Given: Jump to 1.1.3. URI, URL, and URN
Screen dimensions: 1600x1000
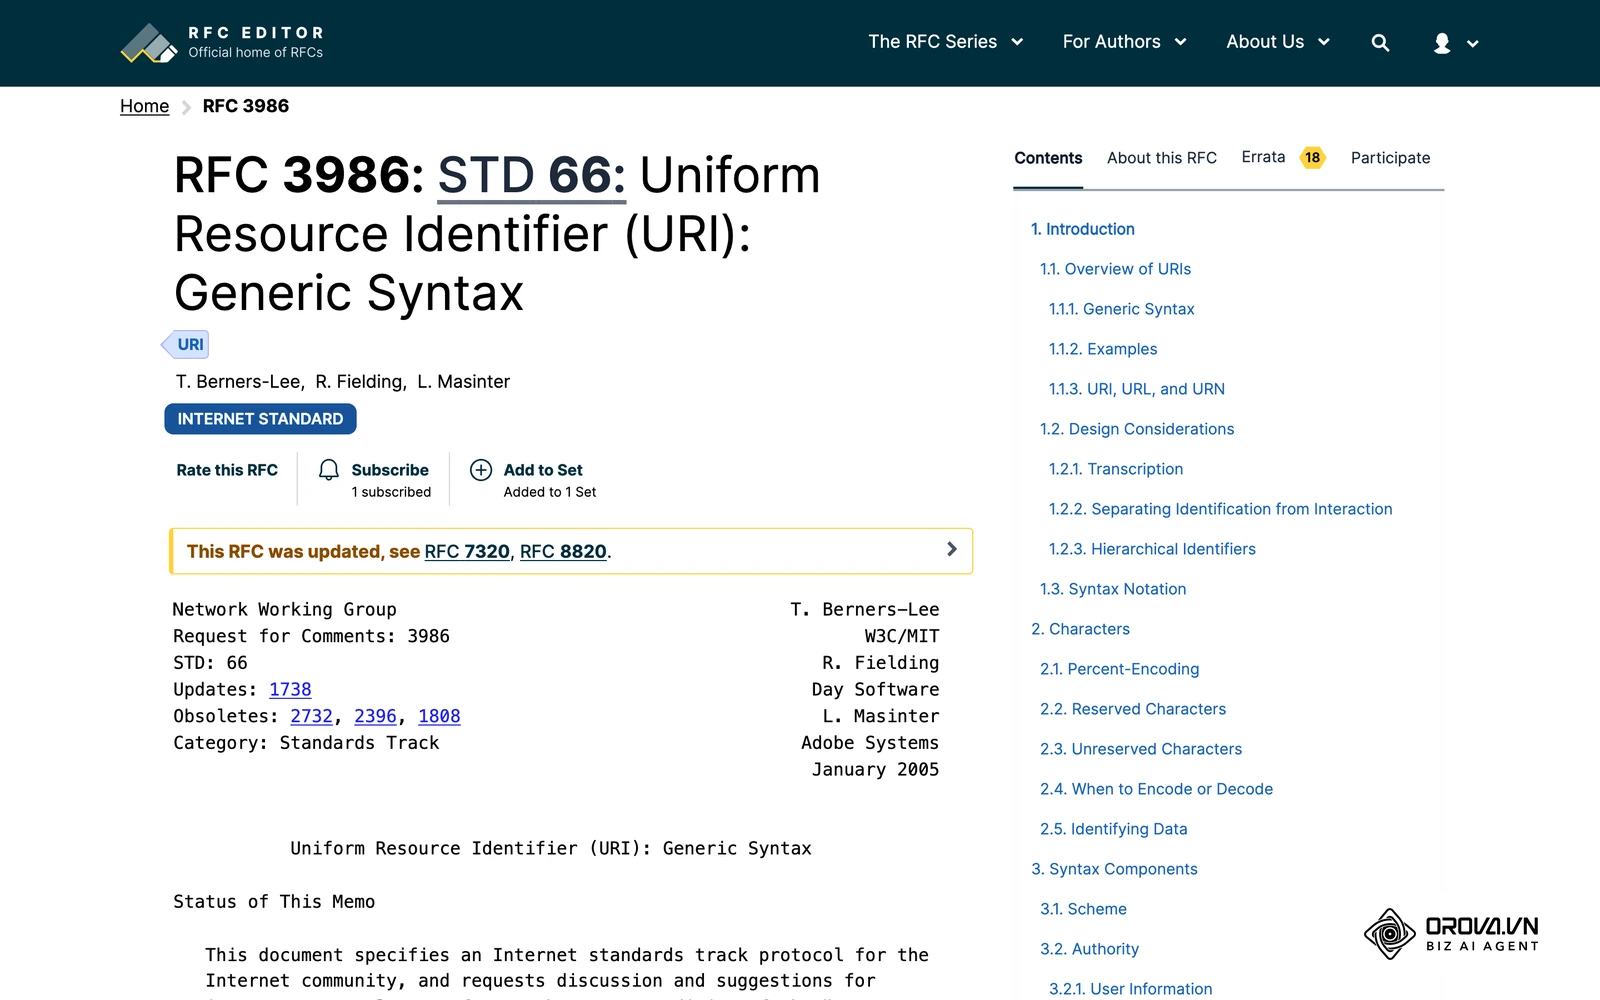Looking at the screenshot, I should [x=1136, y=389].
